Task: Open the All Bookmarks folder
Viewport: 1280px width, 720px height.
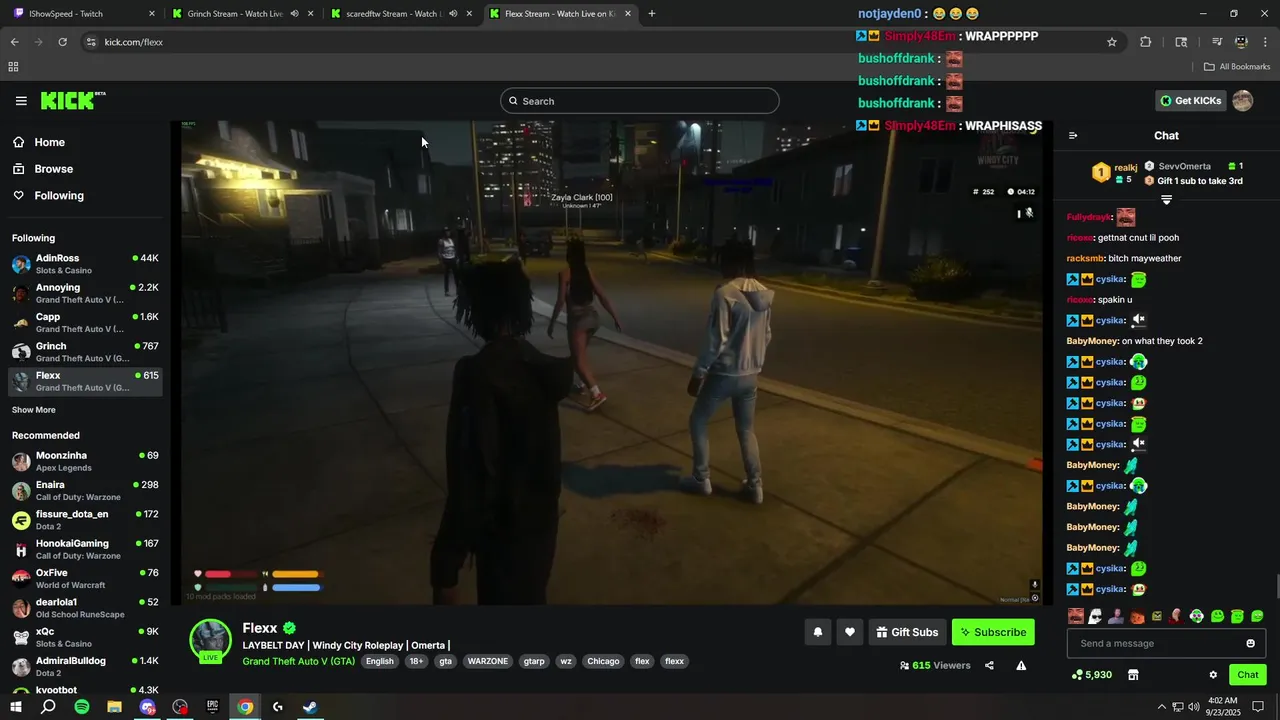Action: click(x=1237, y=67)
